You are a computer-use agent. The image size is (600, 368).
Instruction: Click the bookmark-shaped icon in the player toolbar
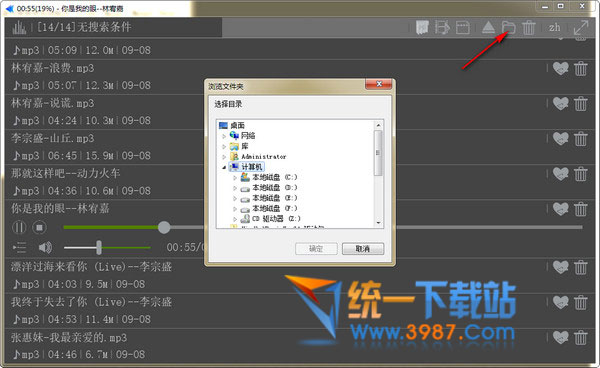click(x=422, y=28)
